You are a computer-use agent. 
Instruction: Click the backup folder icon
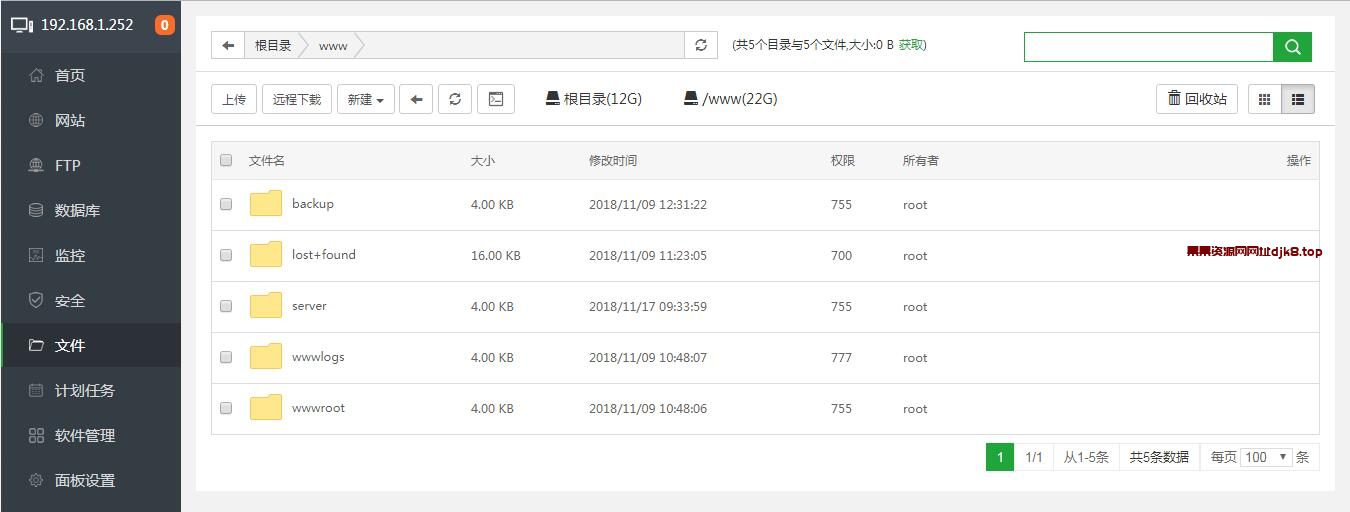(x=266, y=204)
